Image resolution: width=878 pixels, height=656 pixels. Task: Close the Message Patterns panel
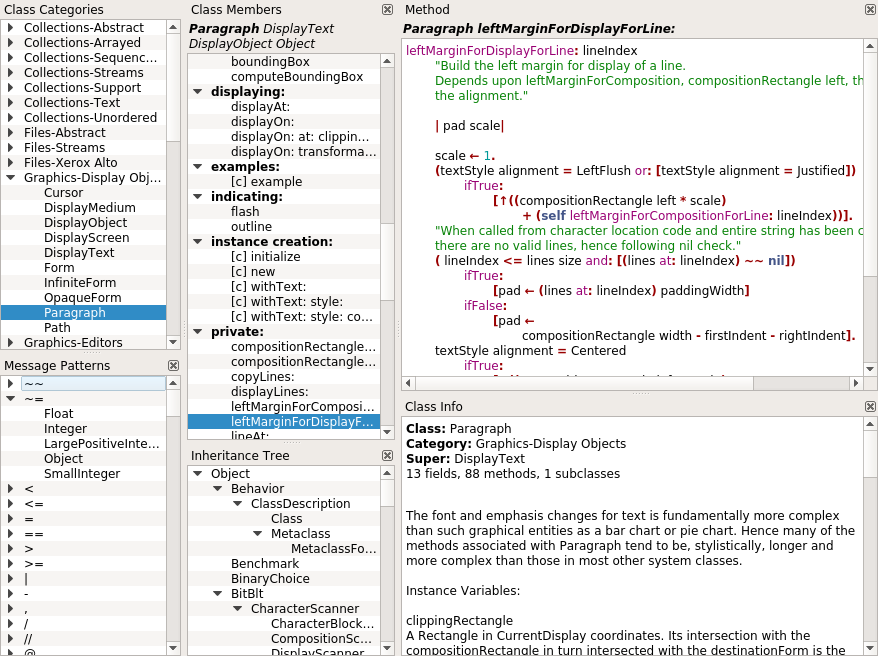(174, 366)
